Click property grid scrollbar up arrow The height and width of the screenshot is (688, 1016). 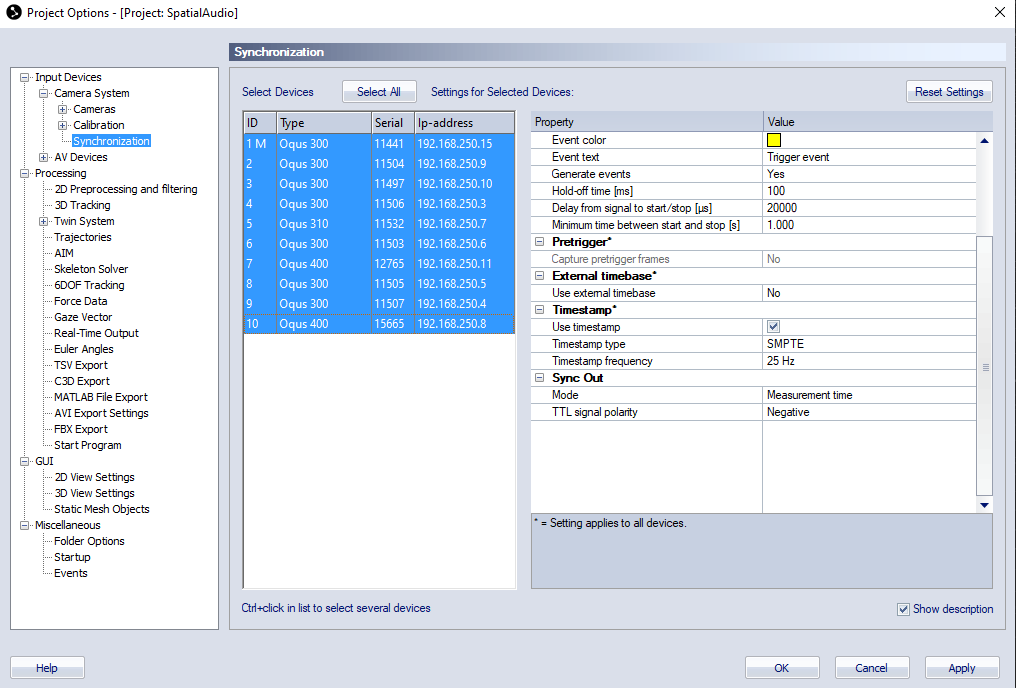coord(984,140)
